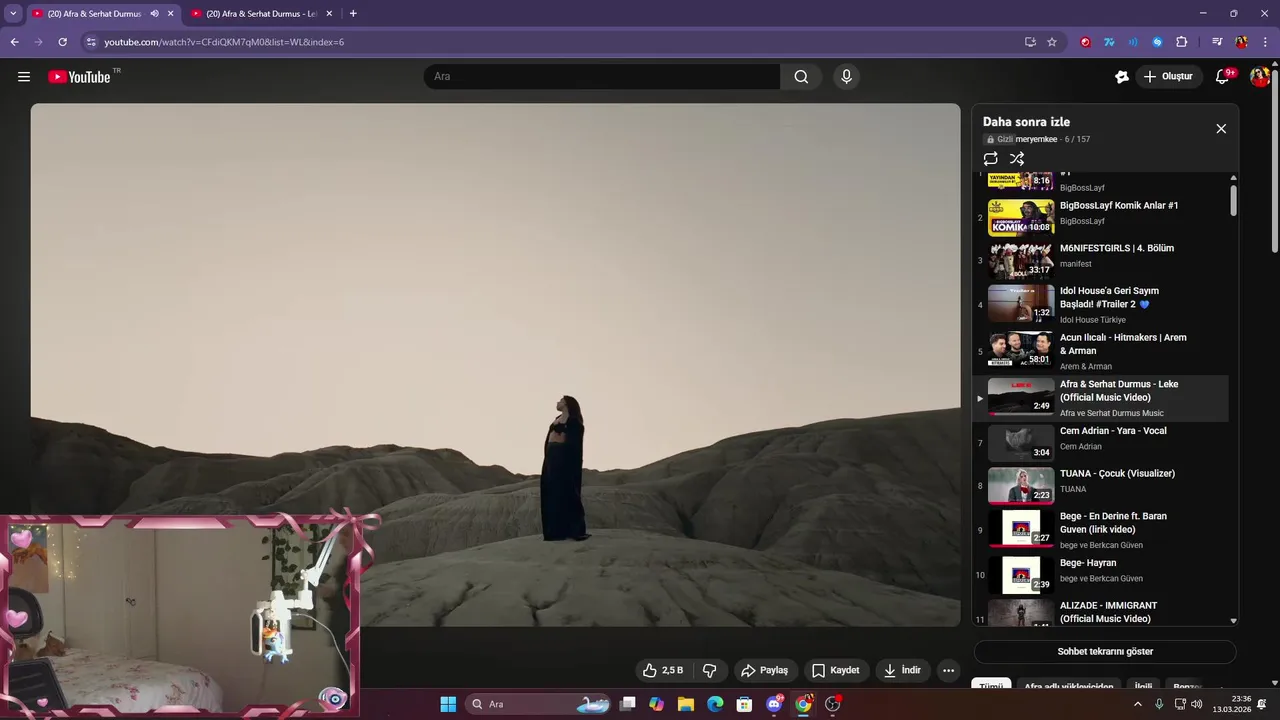The image size is (1280, 720).
Task: Open the Chrome three-dot menu
Action: click(x=1266, y=42)
